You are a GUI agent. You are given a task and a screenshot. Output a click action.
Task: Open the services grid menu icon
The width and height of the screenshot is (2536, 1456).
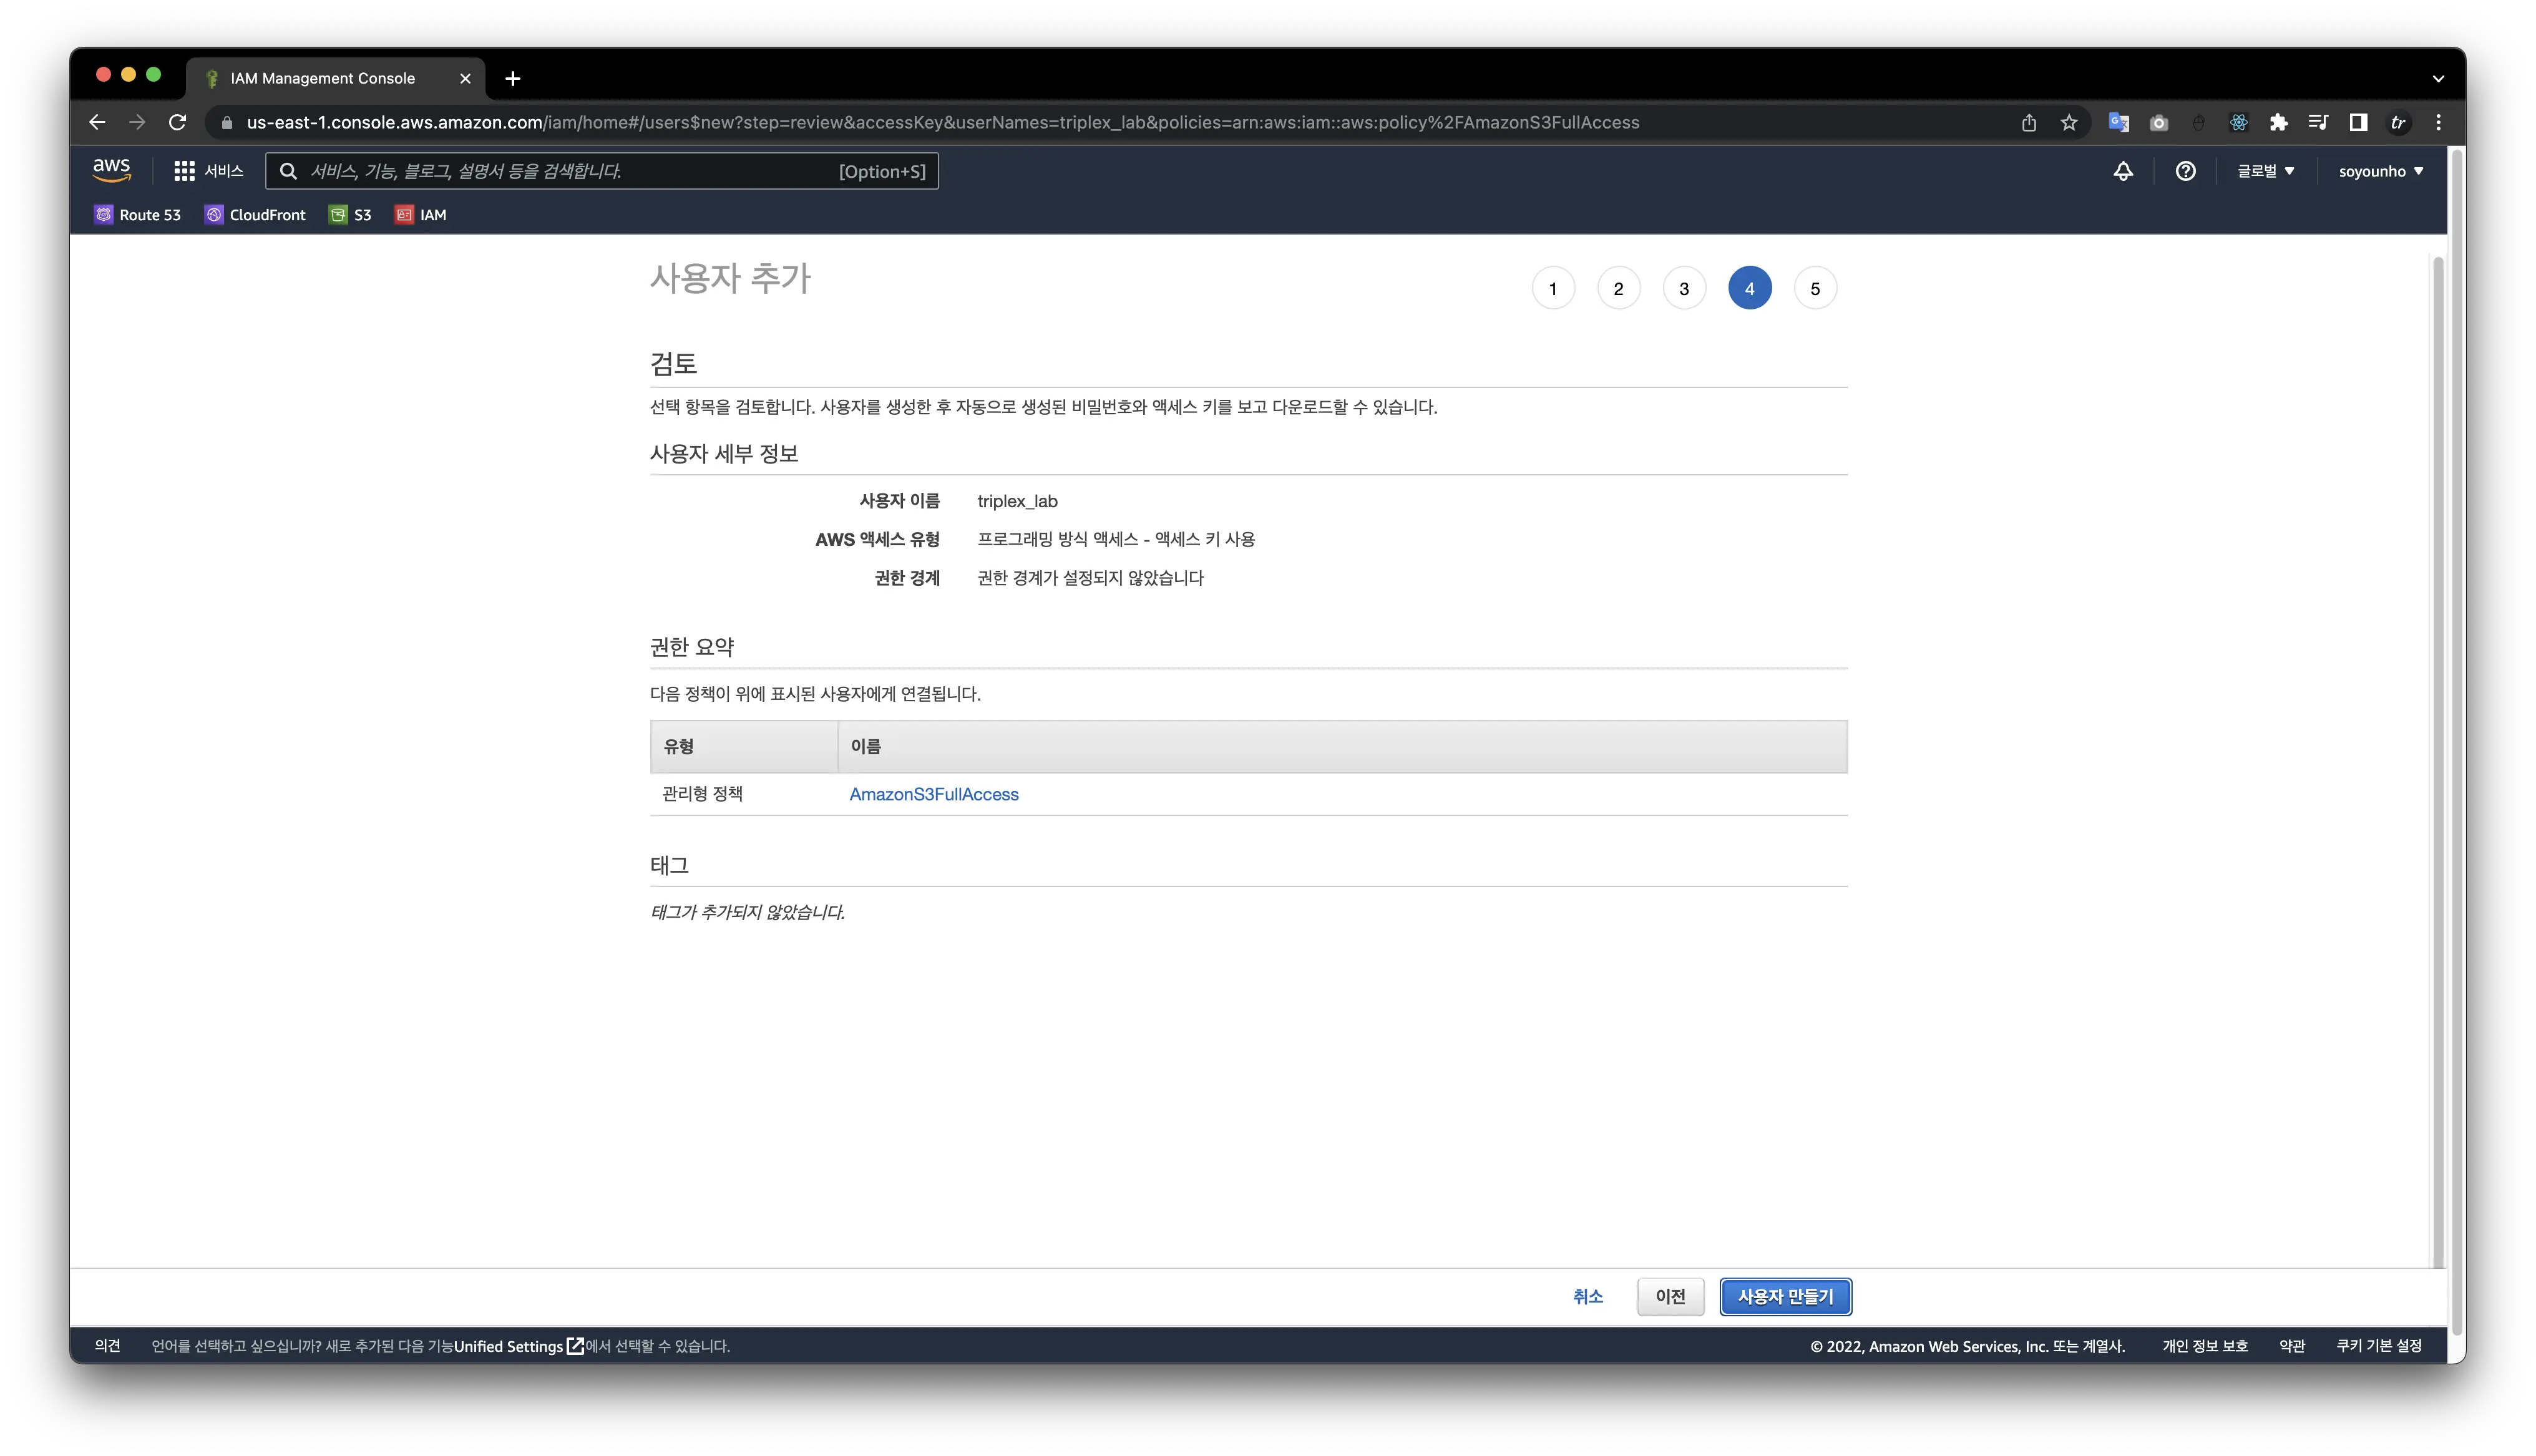click(x=184, y=171)
